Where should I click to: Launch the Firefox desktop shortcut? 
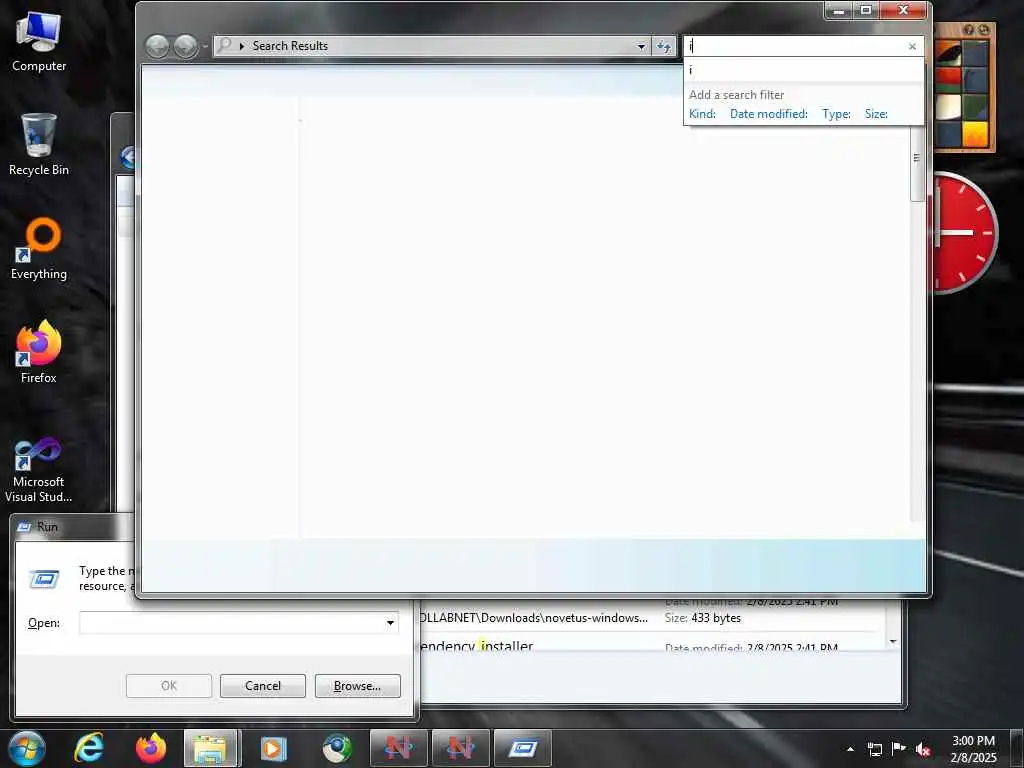pyautogui.click(x=39, y=352)
